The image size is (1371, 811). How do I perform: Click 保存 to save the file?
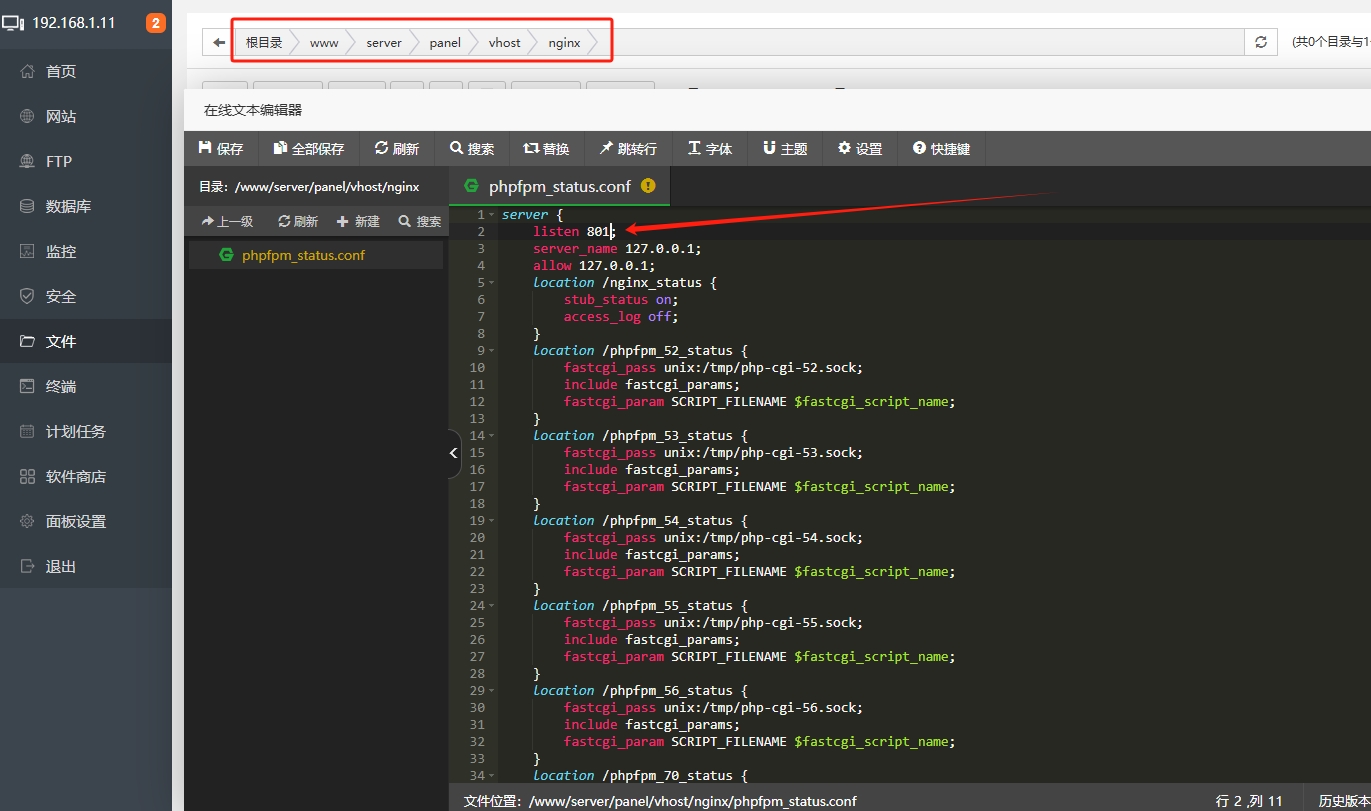[x=222, y=148]
